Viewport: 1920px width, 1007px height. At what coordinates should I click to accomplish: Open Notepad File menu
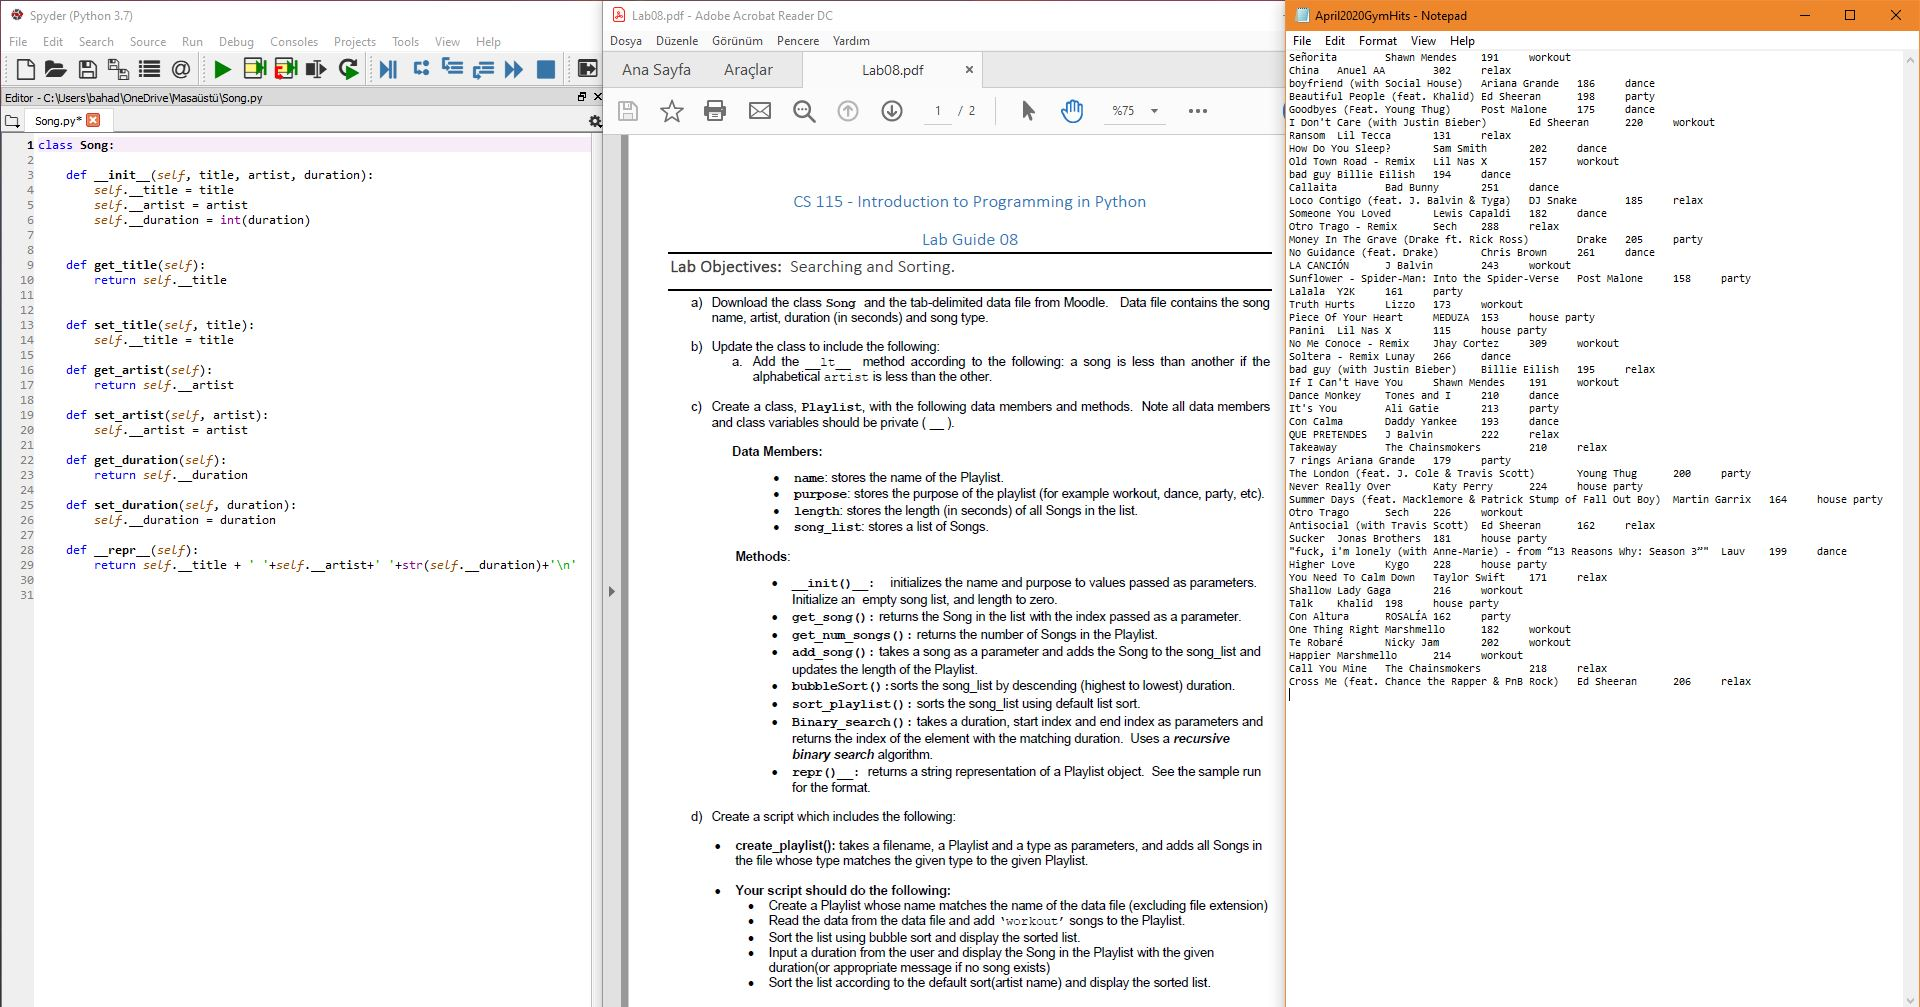point(1302,41)
